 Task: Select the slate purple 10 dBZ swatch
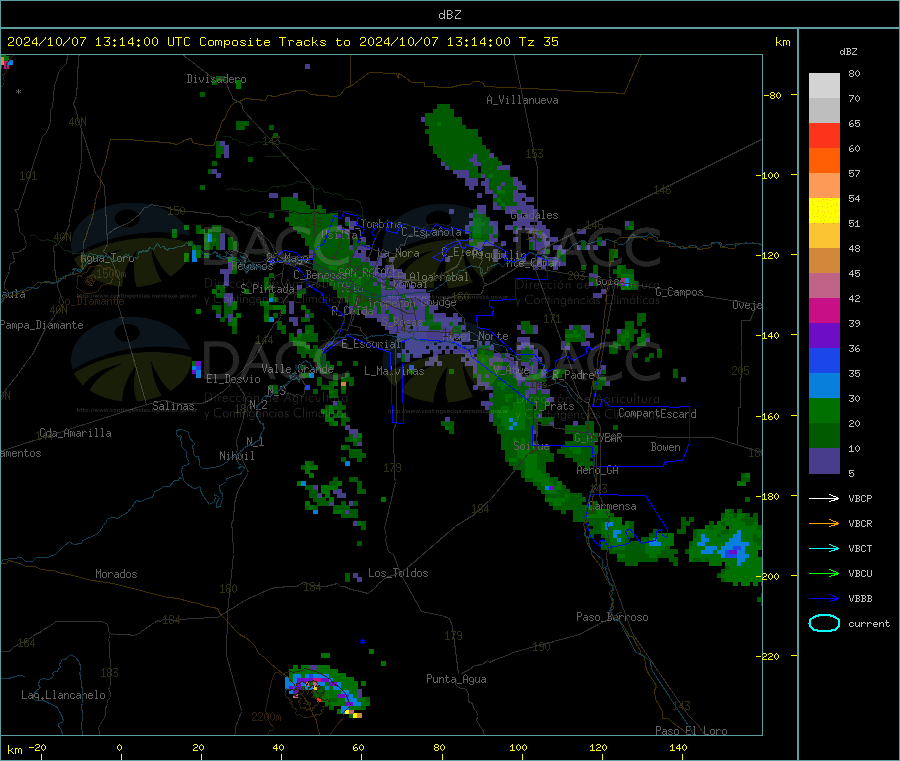coord(824,460)
